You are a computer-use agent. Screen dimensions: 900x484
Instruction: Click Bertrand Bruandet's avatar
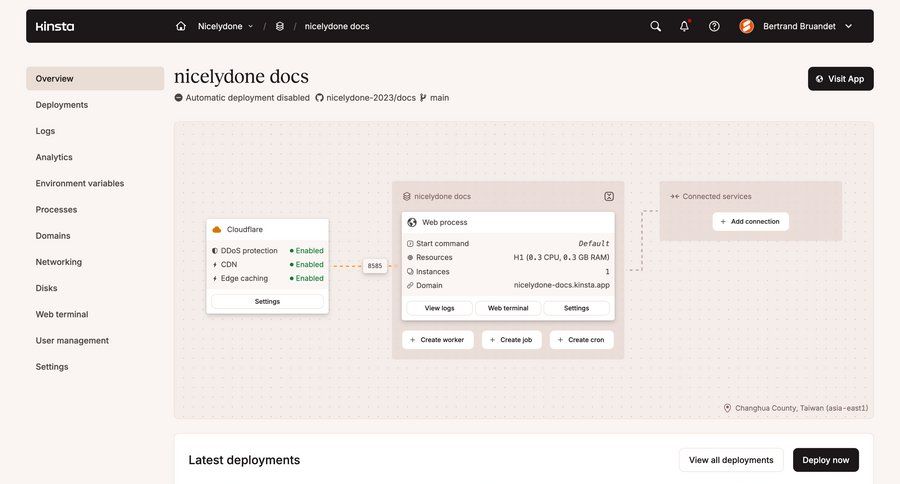[x=747, y=26]
